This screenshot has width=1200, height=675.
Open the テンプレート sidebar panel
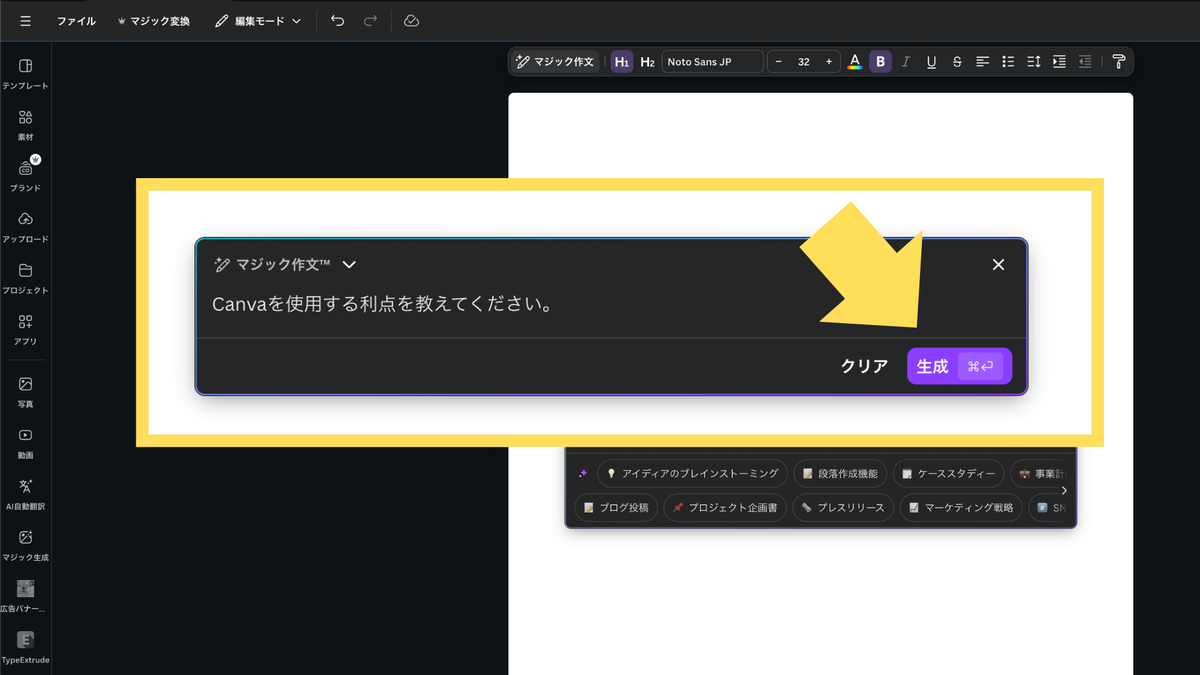[x=25, y=73]
